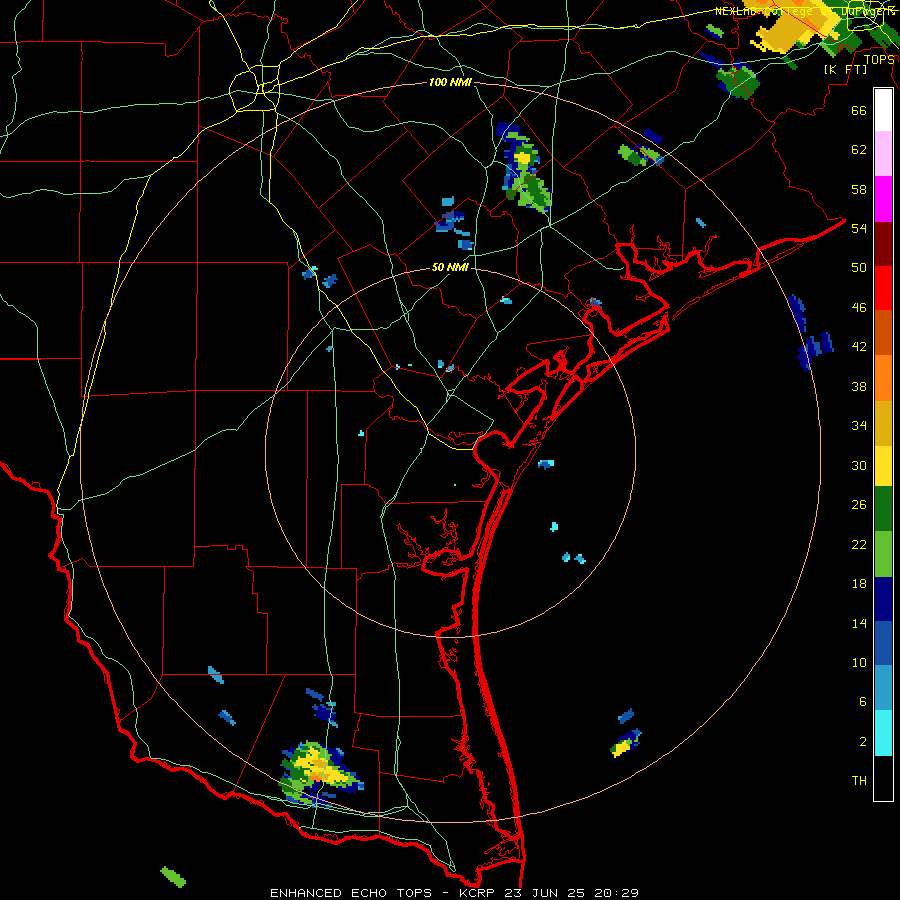Select the 'TH' threshold label

(859, 781)
